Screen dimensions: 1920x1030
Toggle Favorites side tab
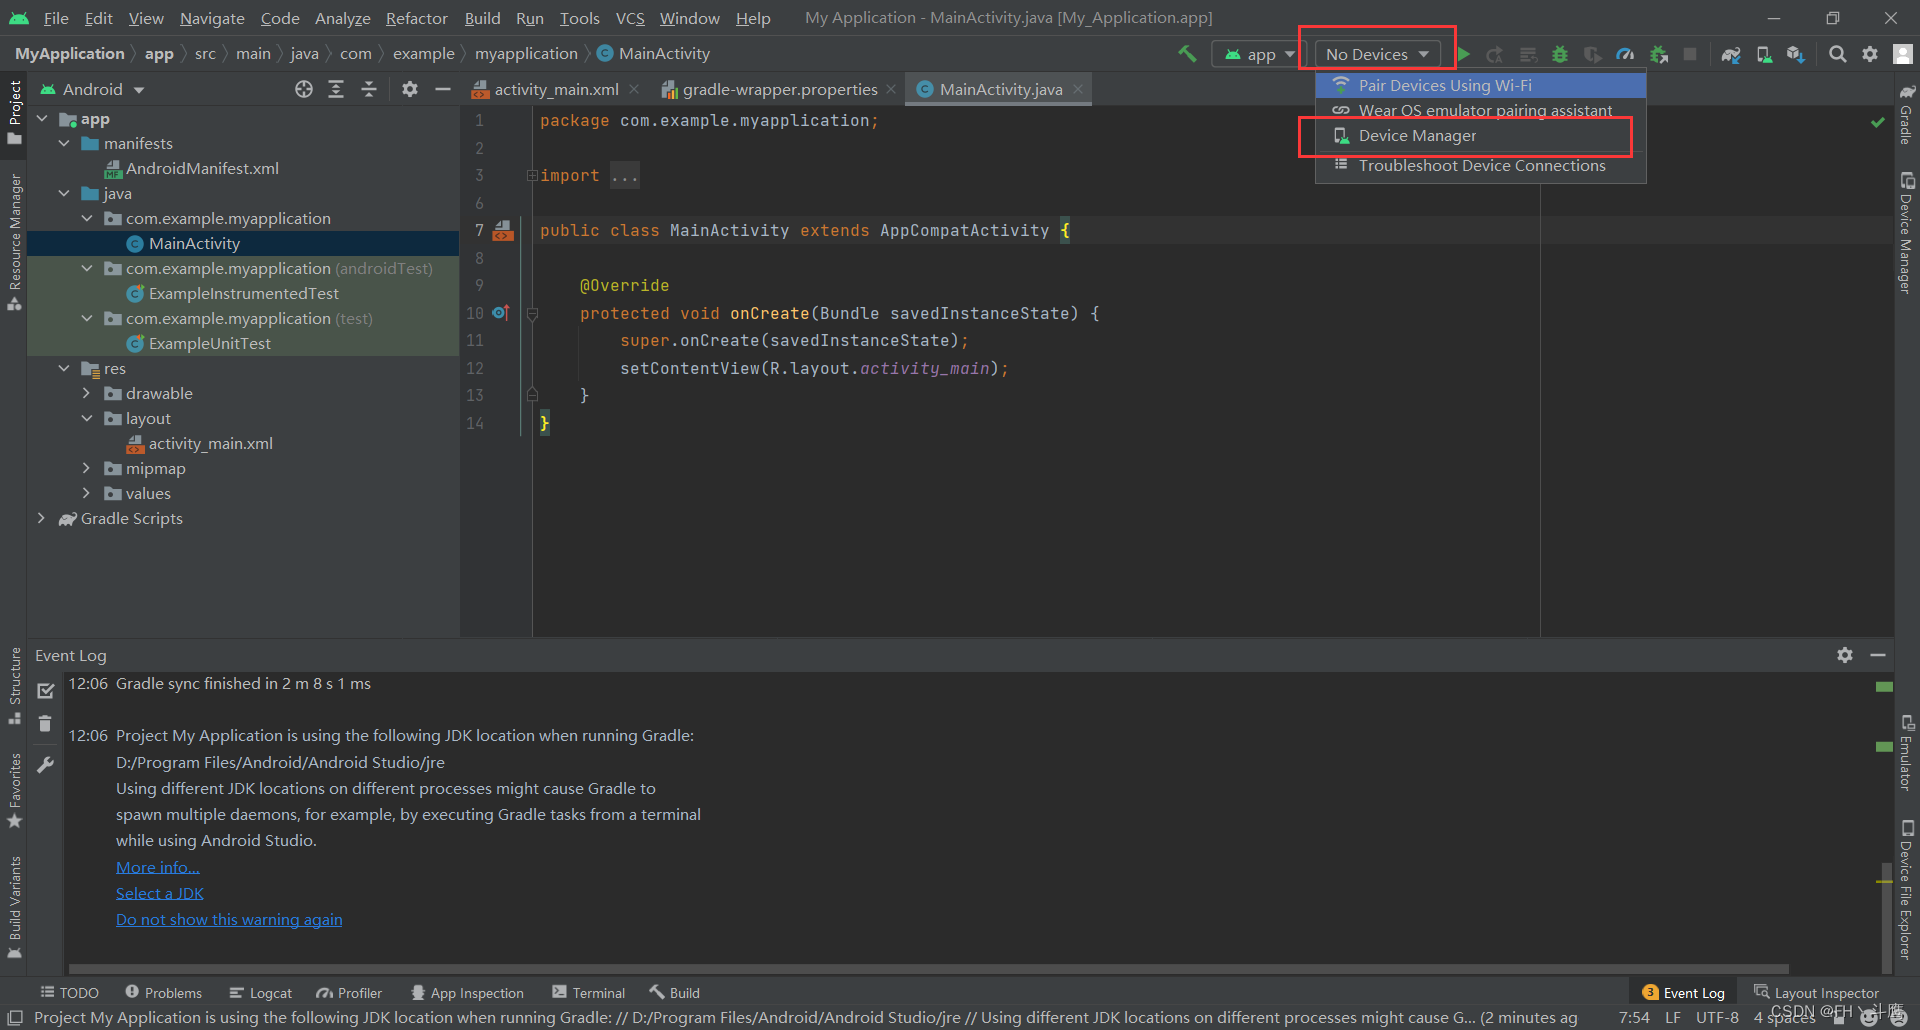point(14,790)
